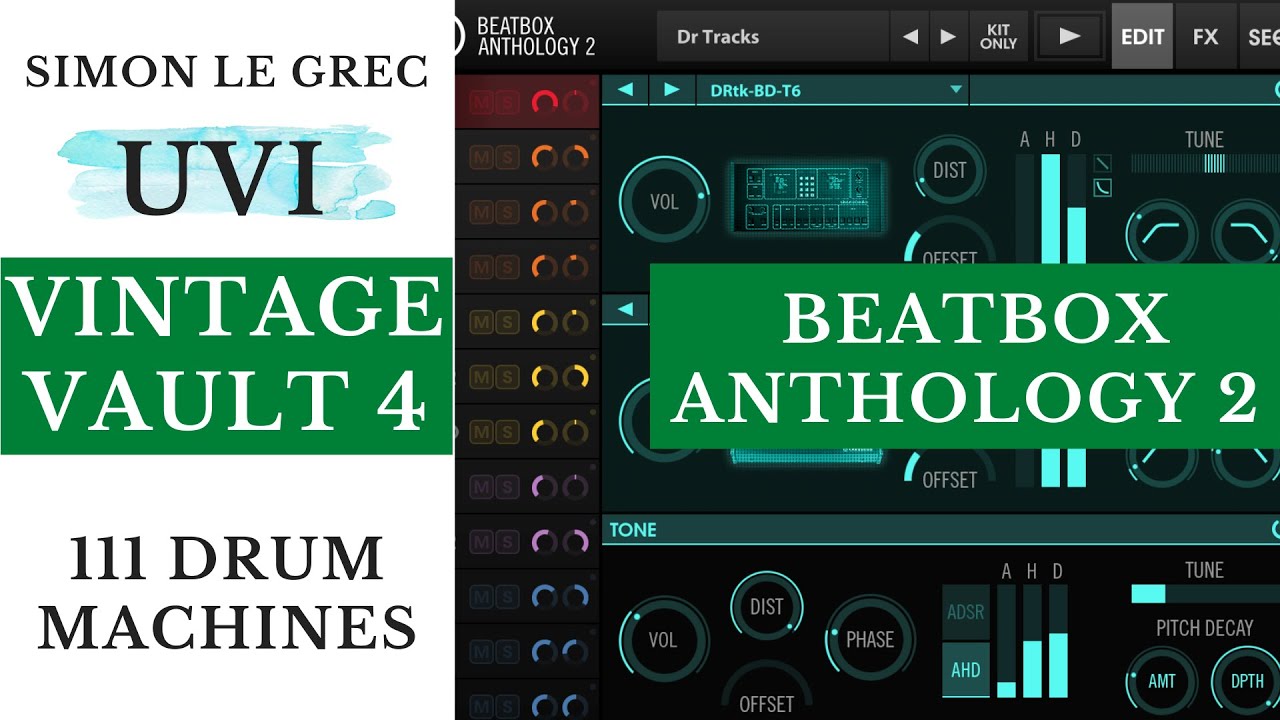Click VOL knob in TONE section
This screenshot has height=720, width=1280.
click(663, 640)
